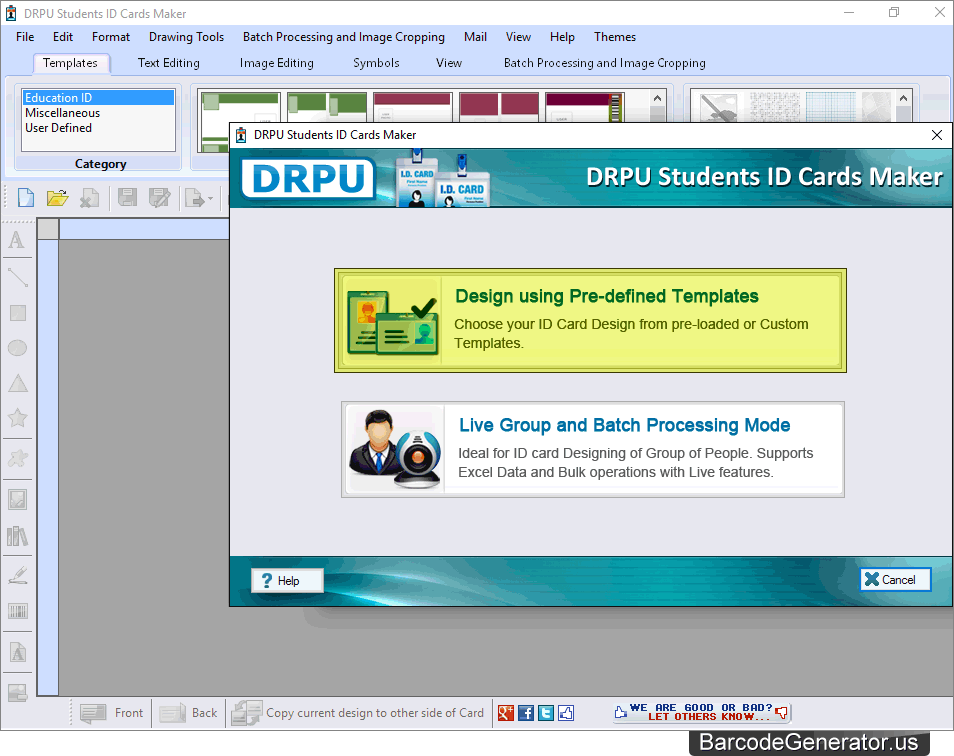The height and width of the screenshot is (756, 954).
Task: Click the Close document icon
Action: [x=89, y=198]
